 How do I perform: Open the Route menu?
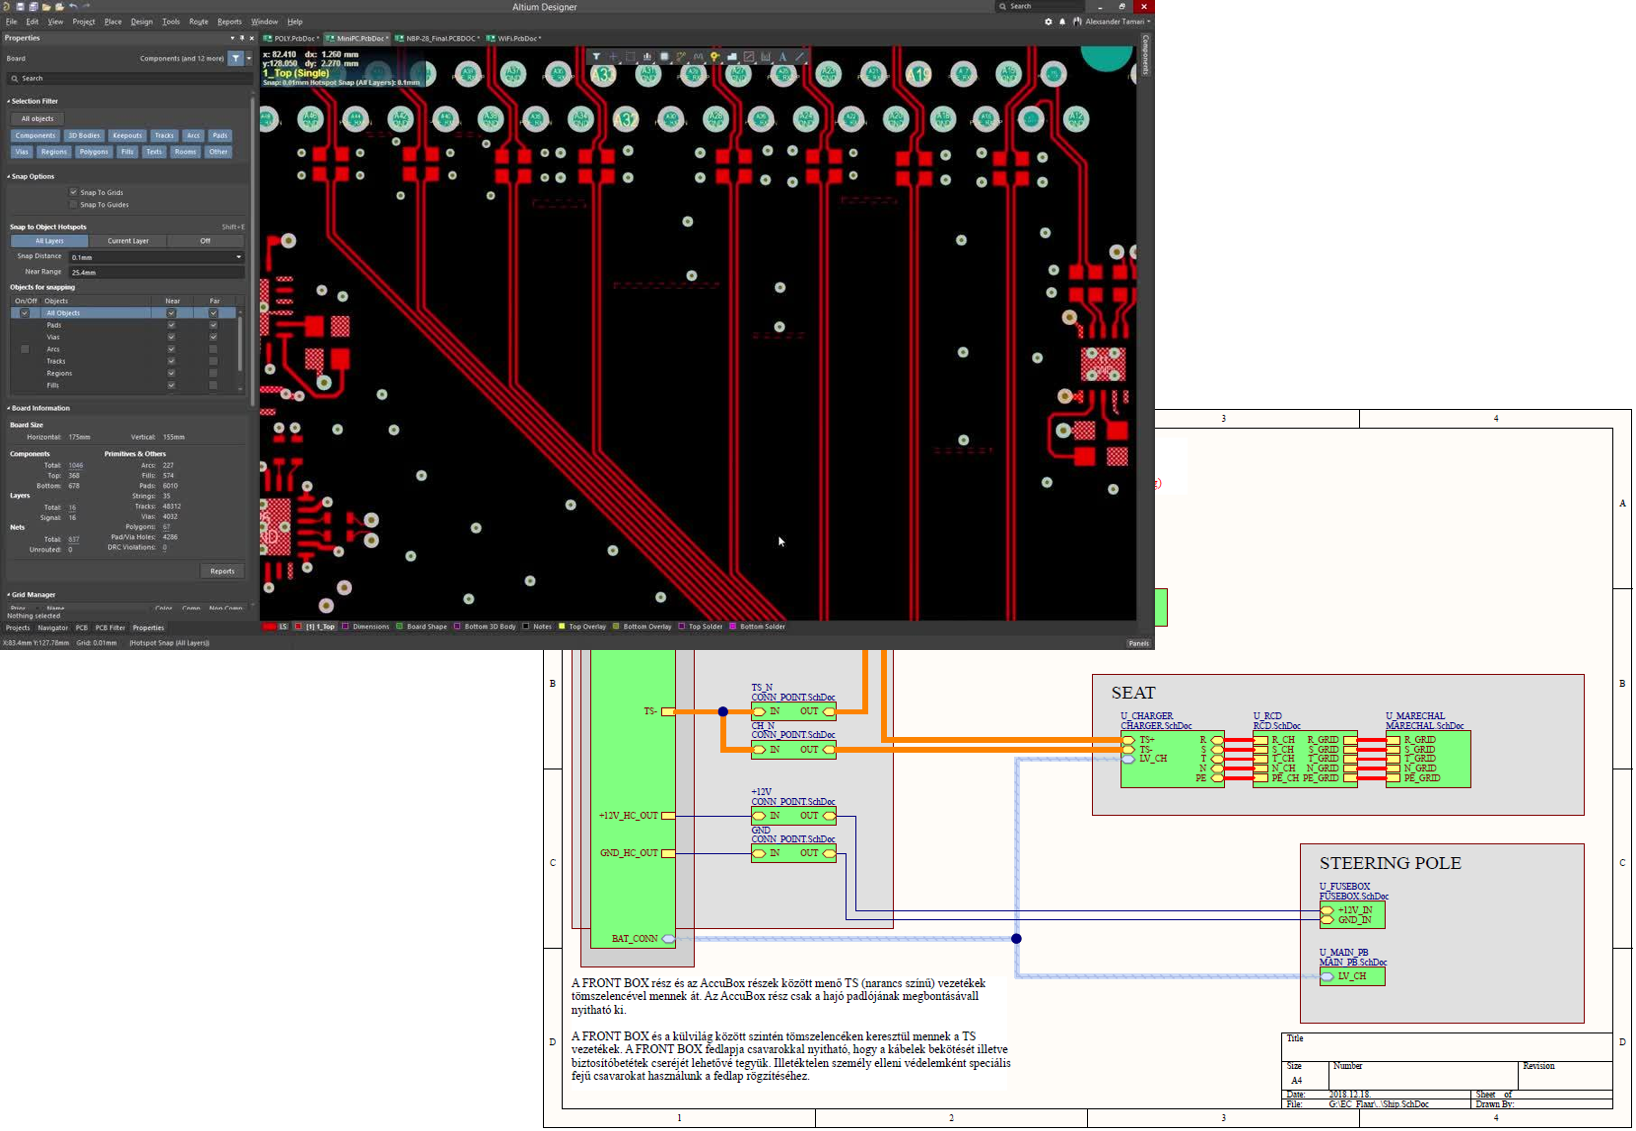point(198,21)
